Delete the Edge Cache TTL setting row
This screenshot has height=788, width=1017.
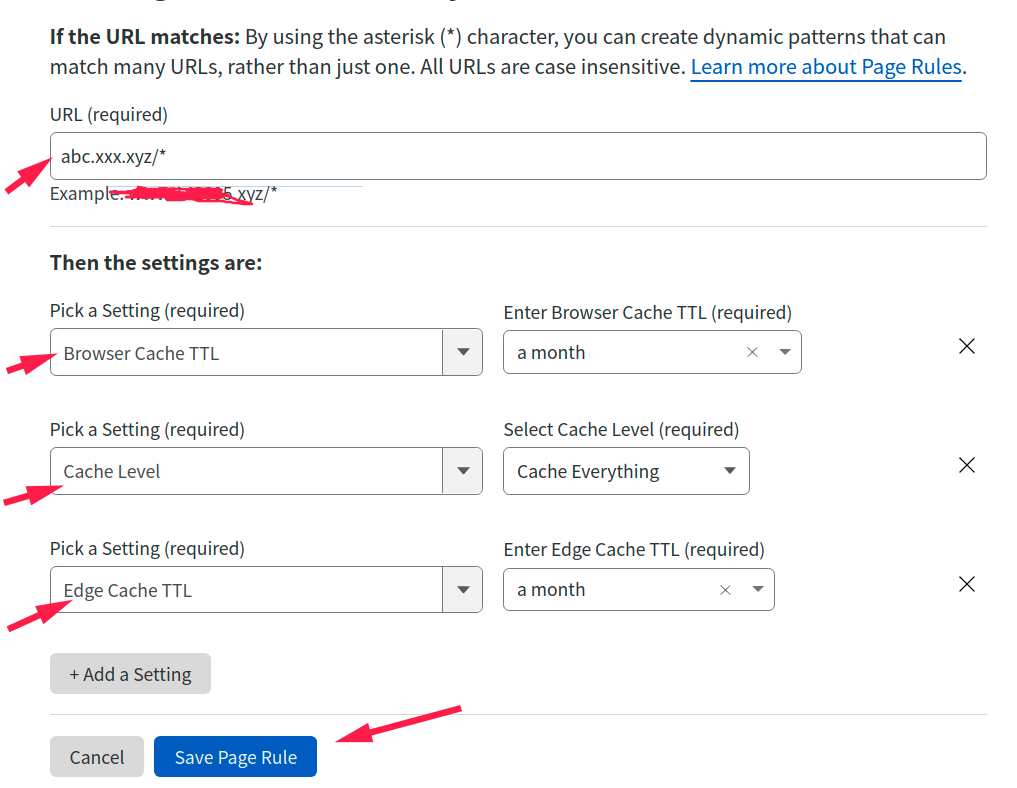(967, 585)
